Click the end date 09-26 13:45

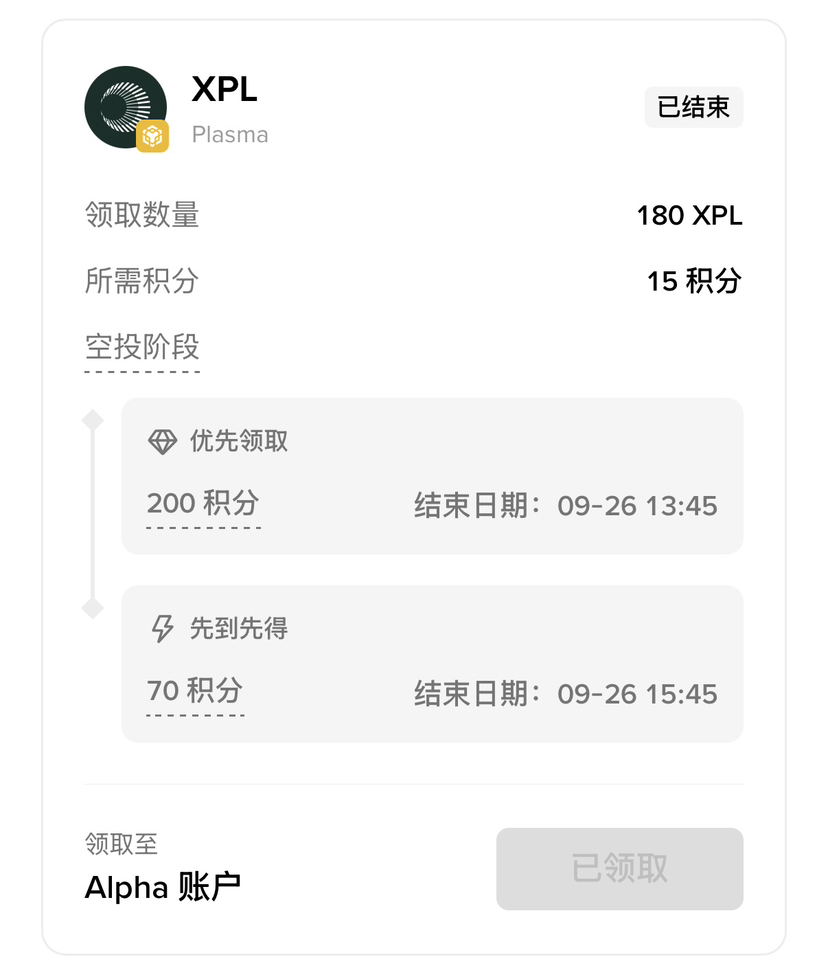tap(637, 506)
